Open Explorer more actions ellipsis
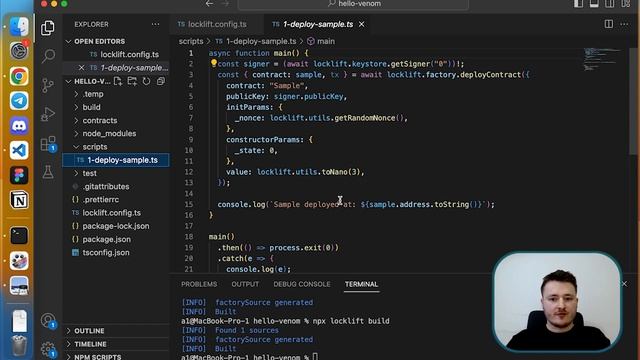The image size is (640, 360). 156,24
